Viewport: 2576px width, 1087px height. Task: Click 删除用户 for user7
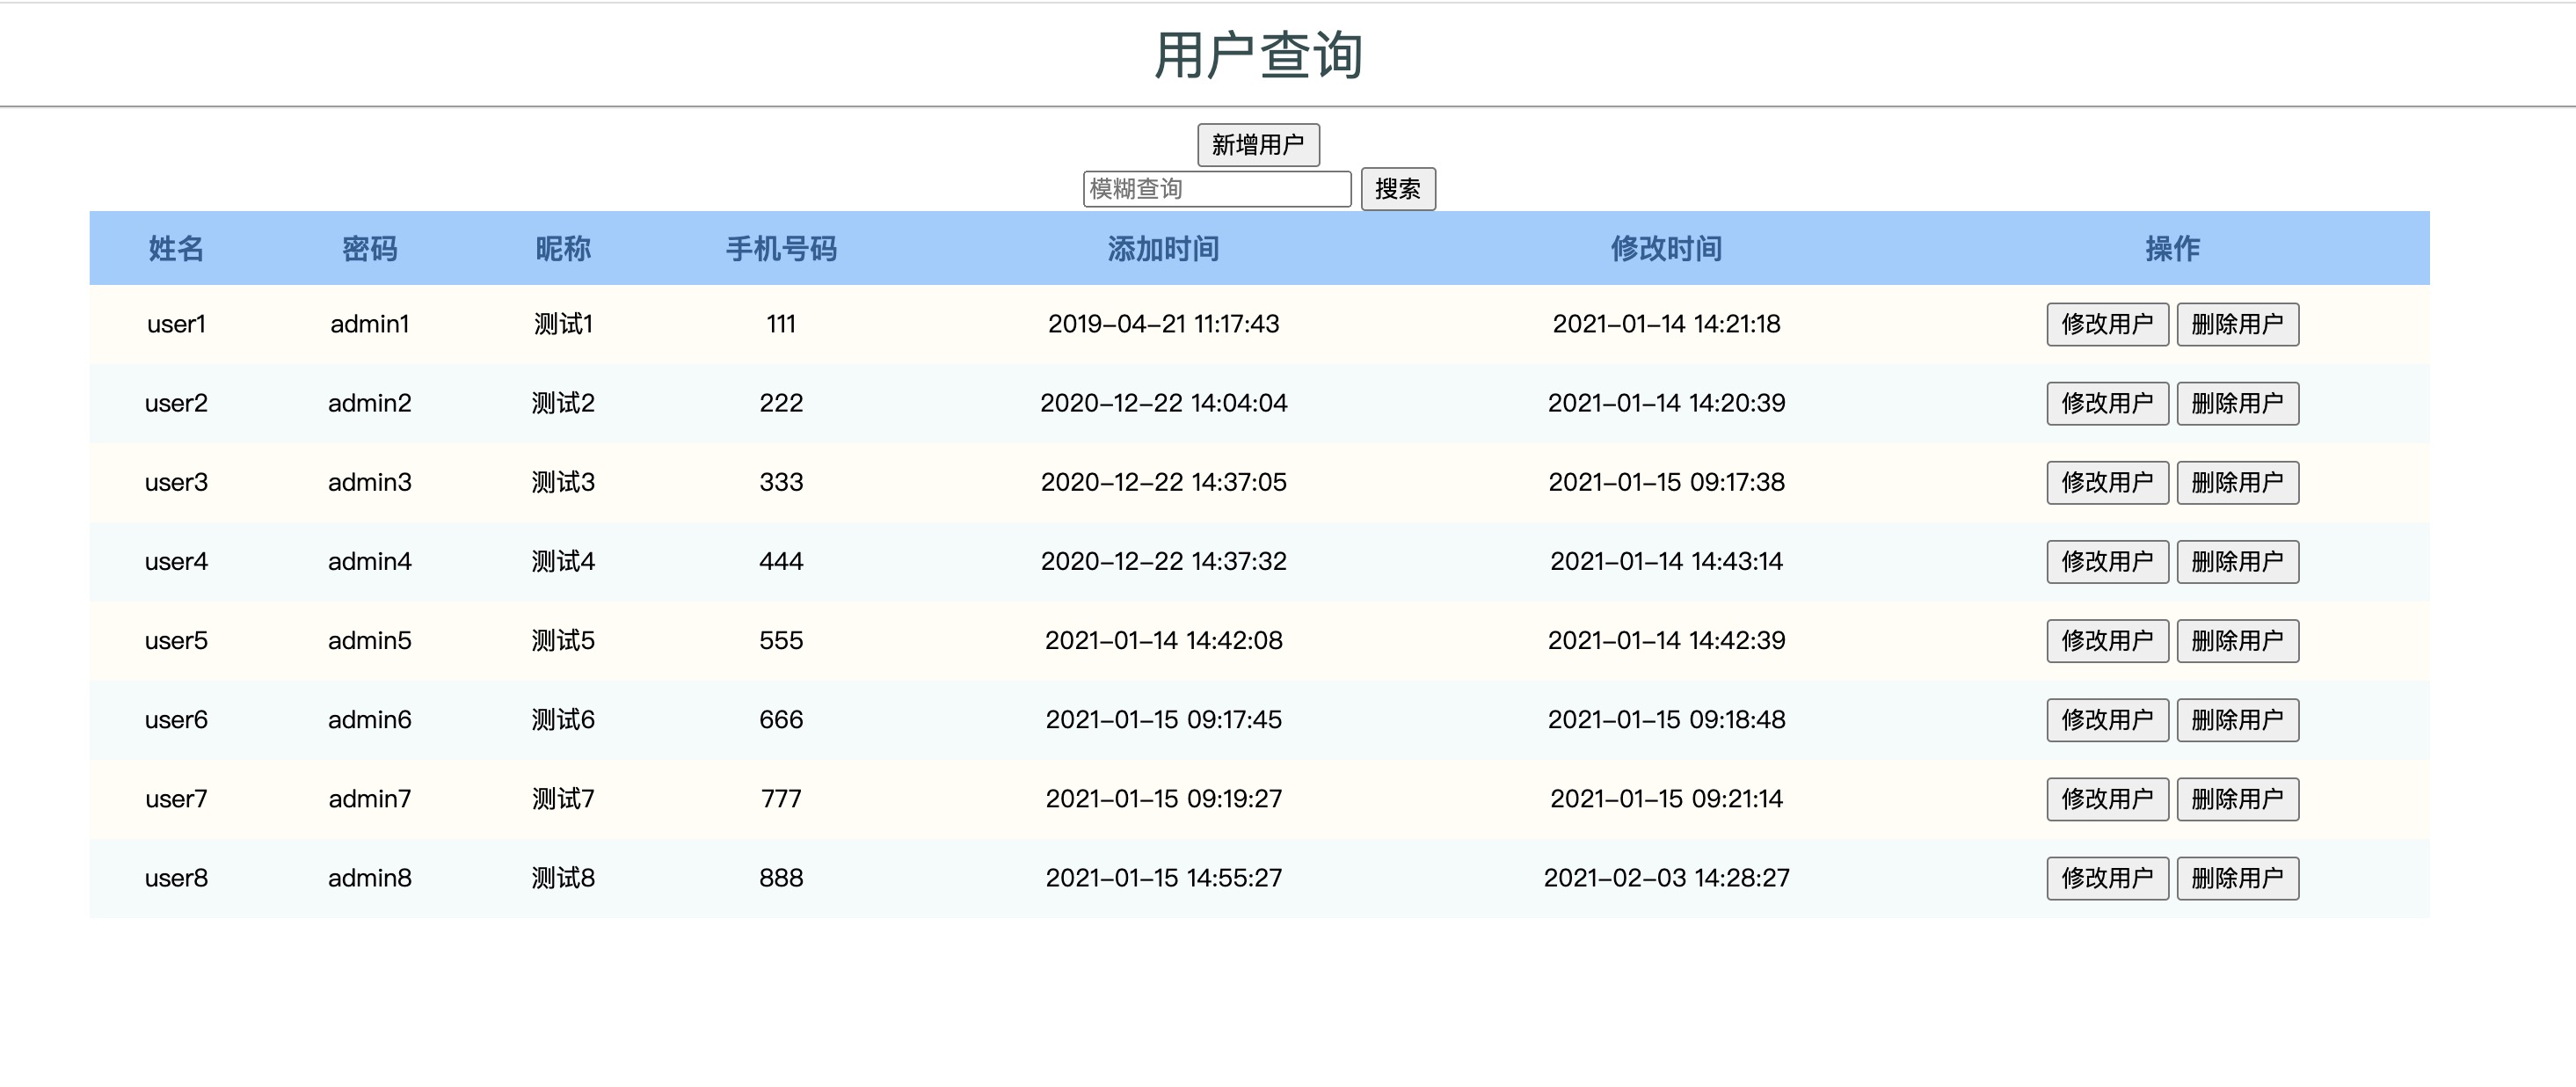coord(2238,798)
